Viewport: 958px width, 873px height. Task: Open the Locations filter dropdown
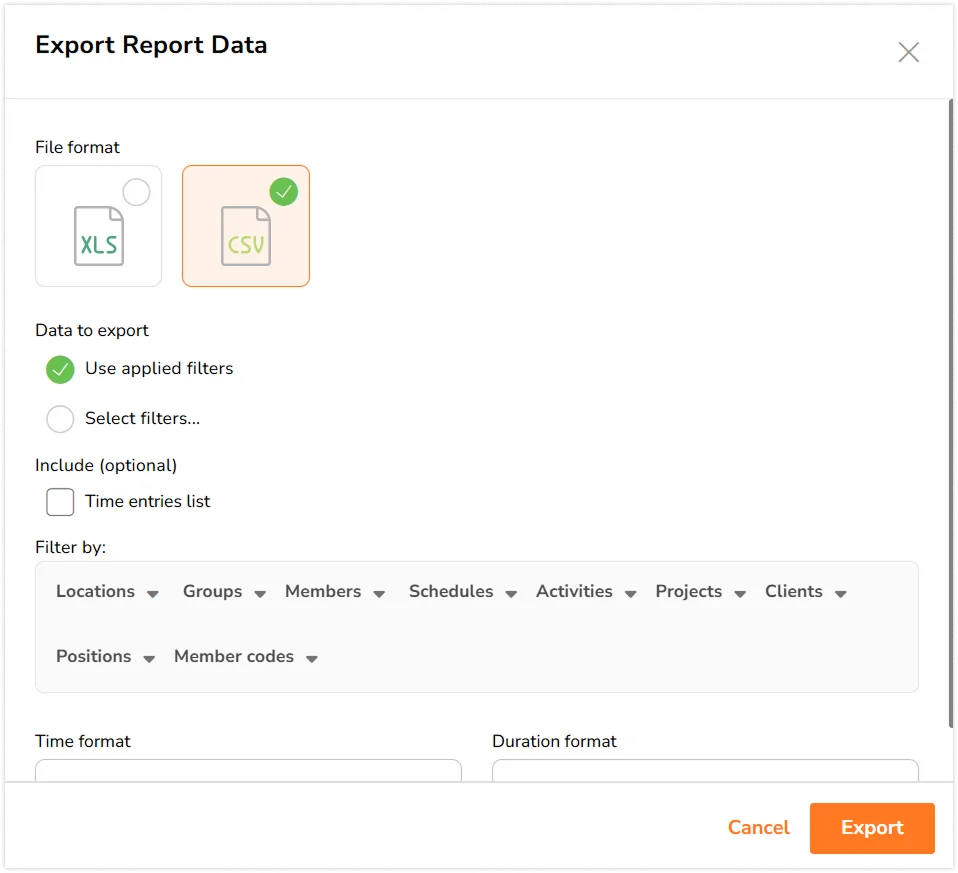[108, 591]
